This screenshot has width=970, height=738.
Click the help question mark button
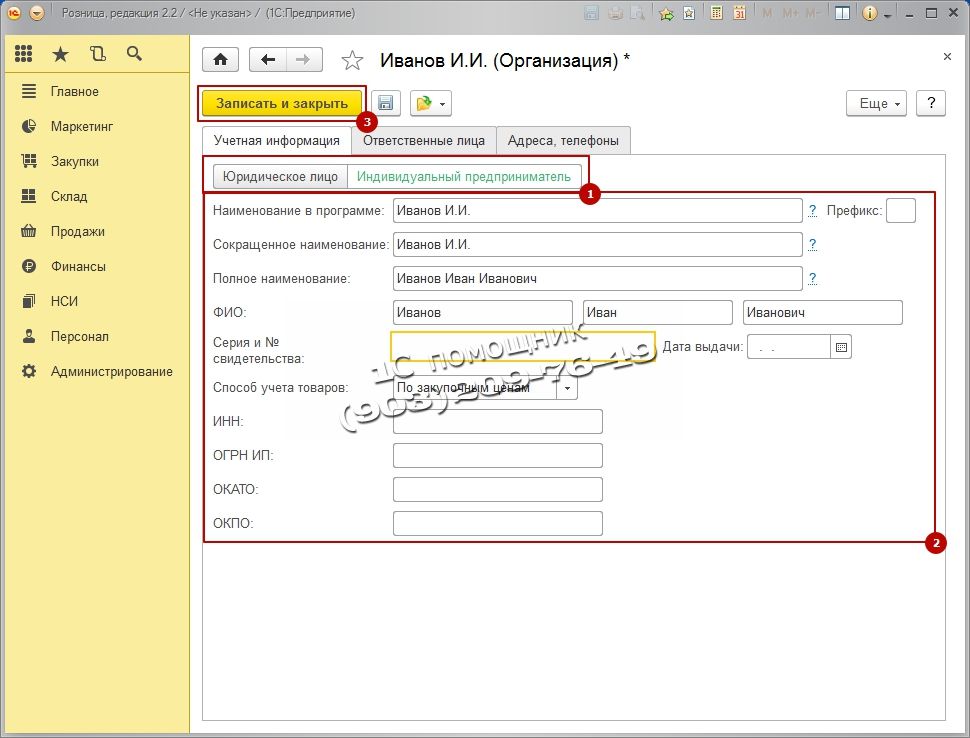point(931,103)
